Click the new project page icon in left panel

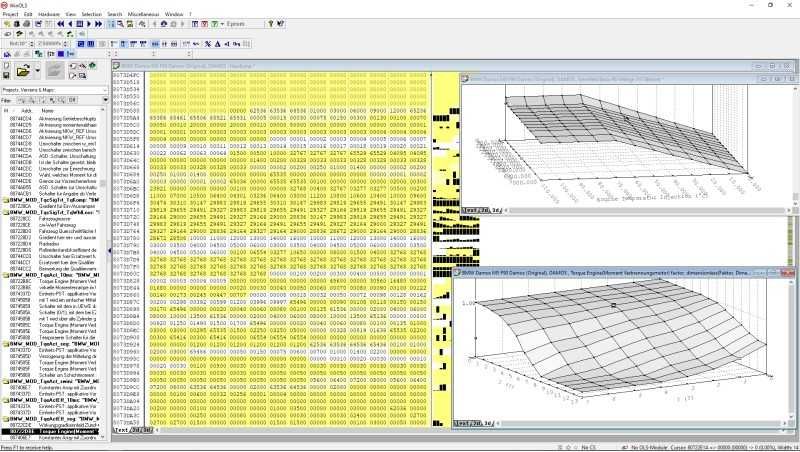pos(6,66)
